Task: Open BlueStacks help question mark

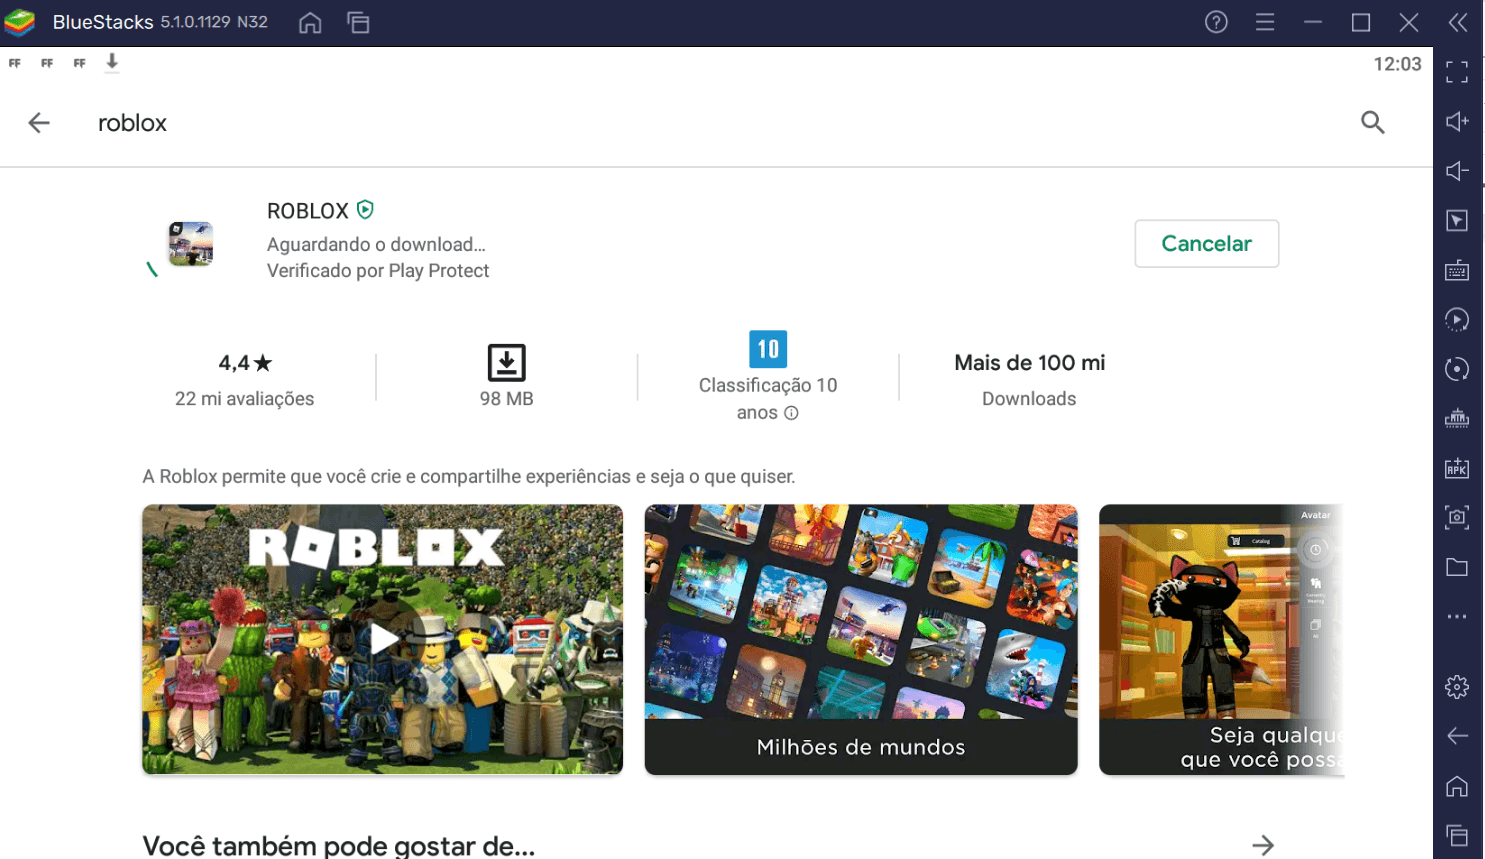Action: [1216, 22]
